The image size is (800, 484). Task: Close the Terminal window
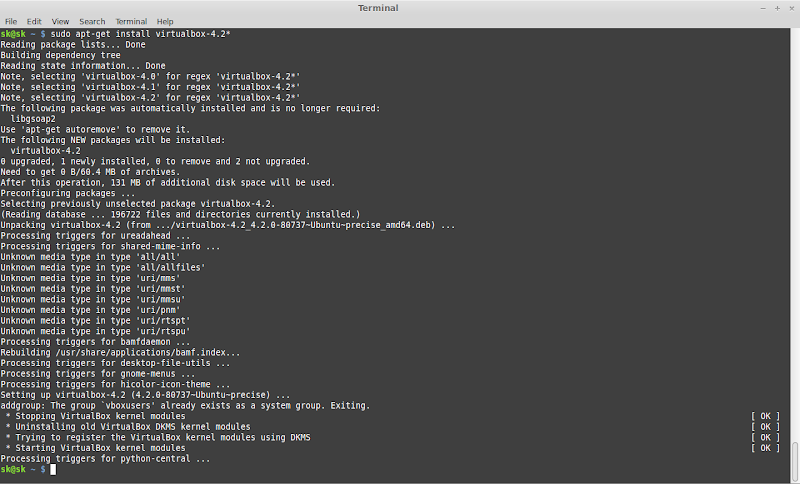(791, 8)
